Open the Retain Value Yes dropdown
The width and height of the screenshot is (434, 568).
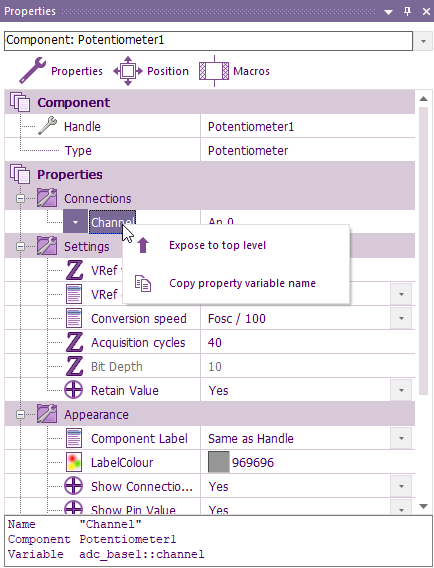pyautogui.click(x=401, y=390)
